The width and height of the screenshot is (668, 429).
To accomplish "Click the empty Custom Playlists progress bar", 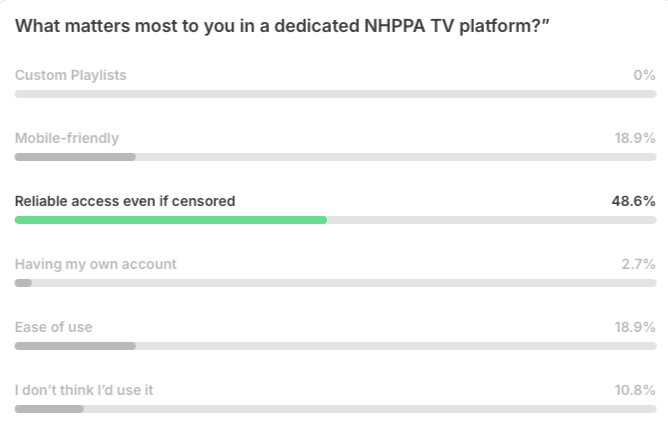I will coord(336,94).
